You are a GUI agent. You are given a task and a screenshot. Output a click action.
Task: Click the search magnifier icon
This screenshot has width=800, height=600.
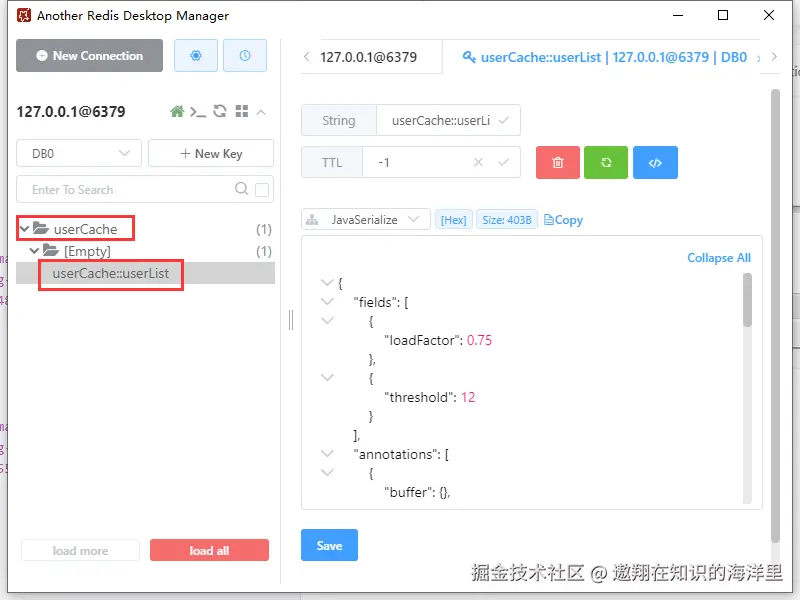coord(241,189)
